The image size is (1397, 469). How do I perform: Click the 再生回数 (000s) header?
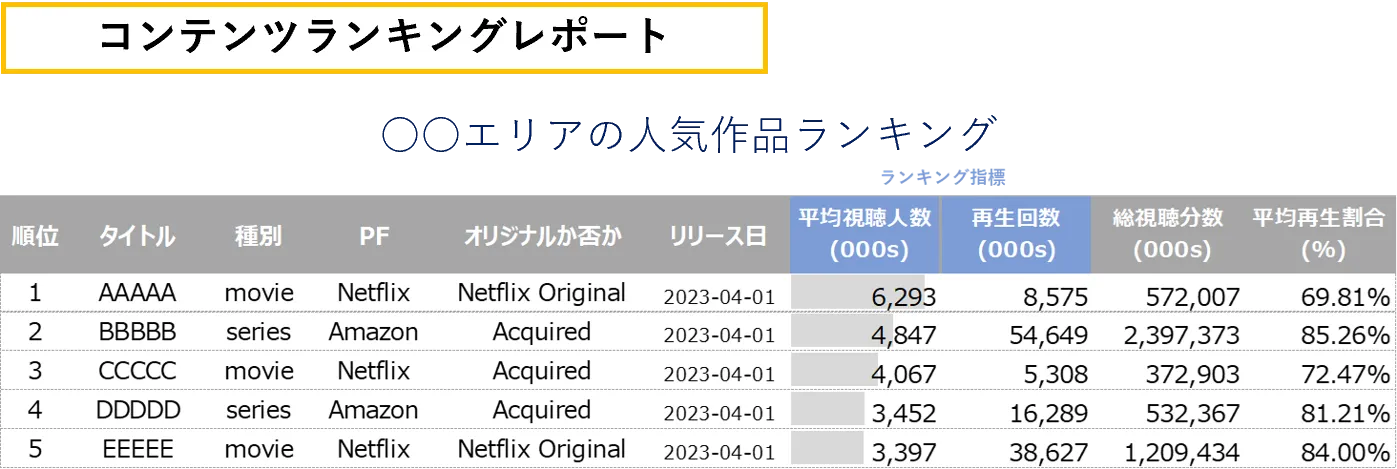tap(1016, 234)
